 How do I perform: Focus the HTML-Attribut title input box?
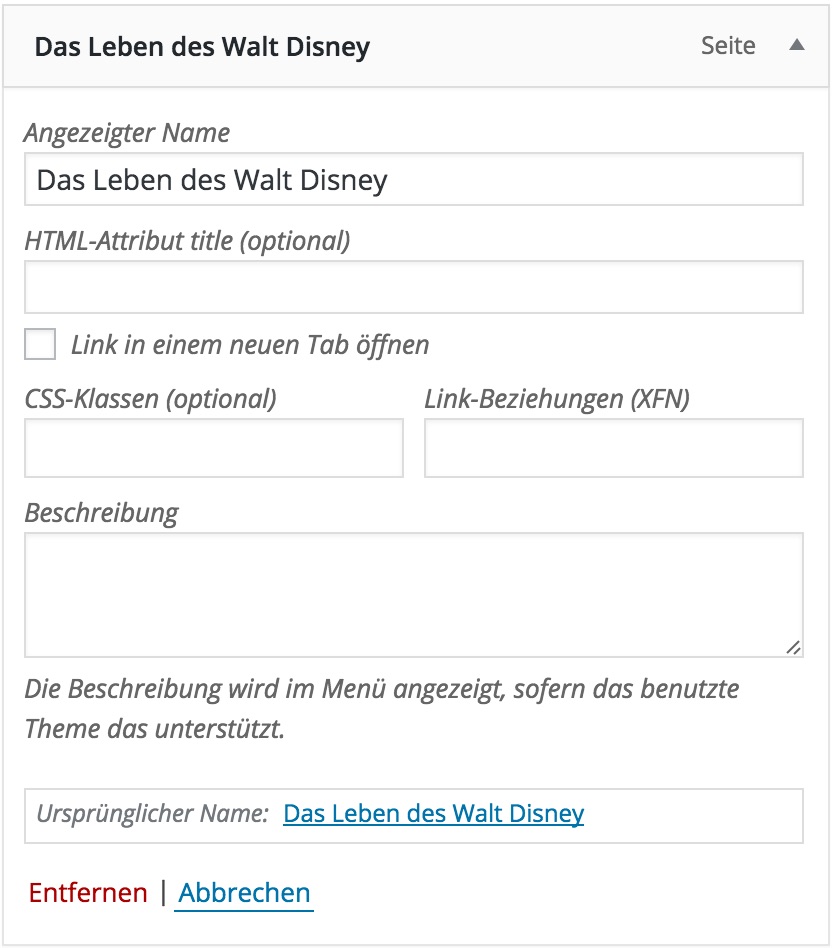pos(413,288)
